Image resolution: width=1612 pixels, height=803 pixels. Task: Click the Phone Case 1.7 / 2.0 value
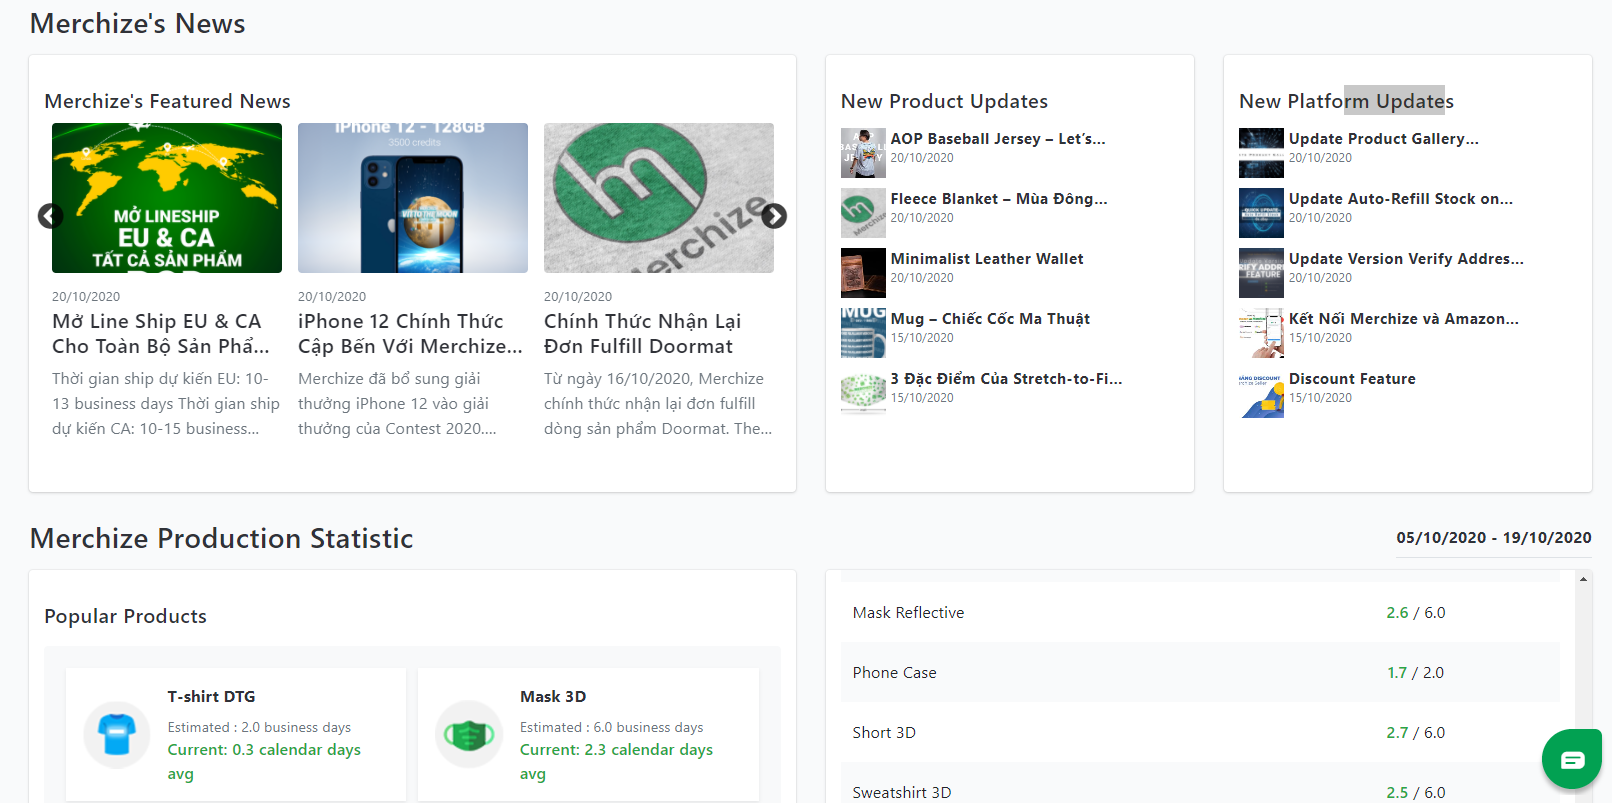(1415, 673)
